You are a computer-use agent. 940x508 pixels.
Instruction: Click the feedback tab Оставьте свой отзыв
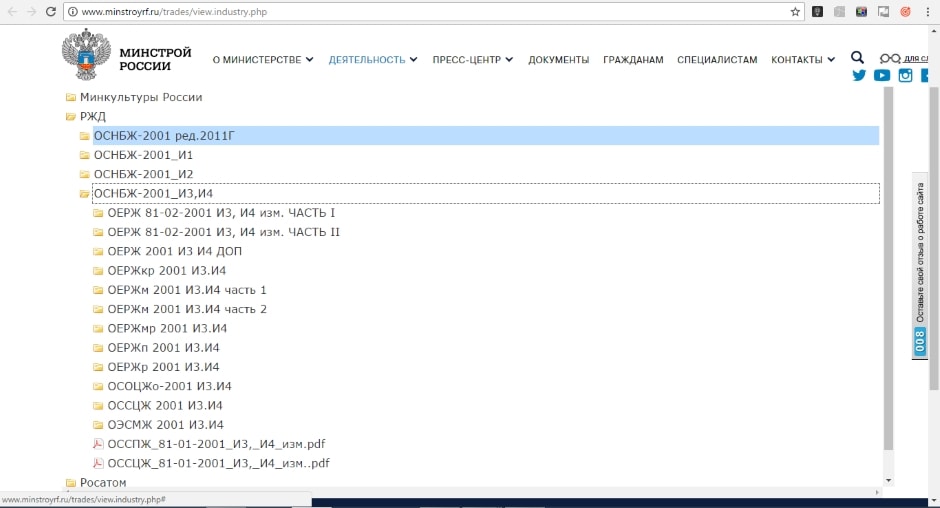pos(920,266)
